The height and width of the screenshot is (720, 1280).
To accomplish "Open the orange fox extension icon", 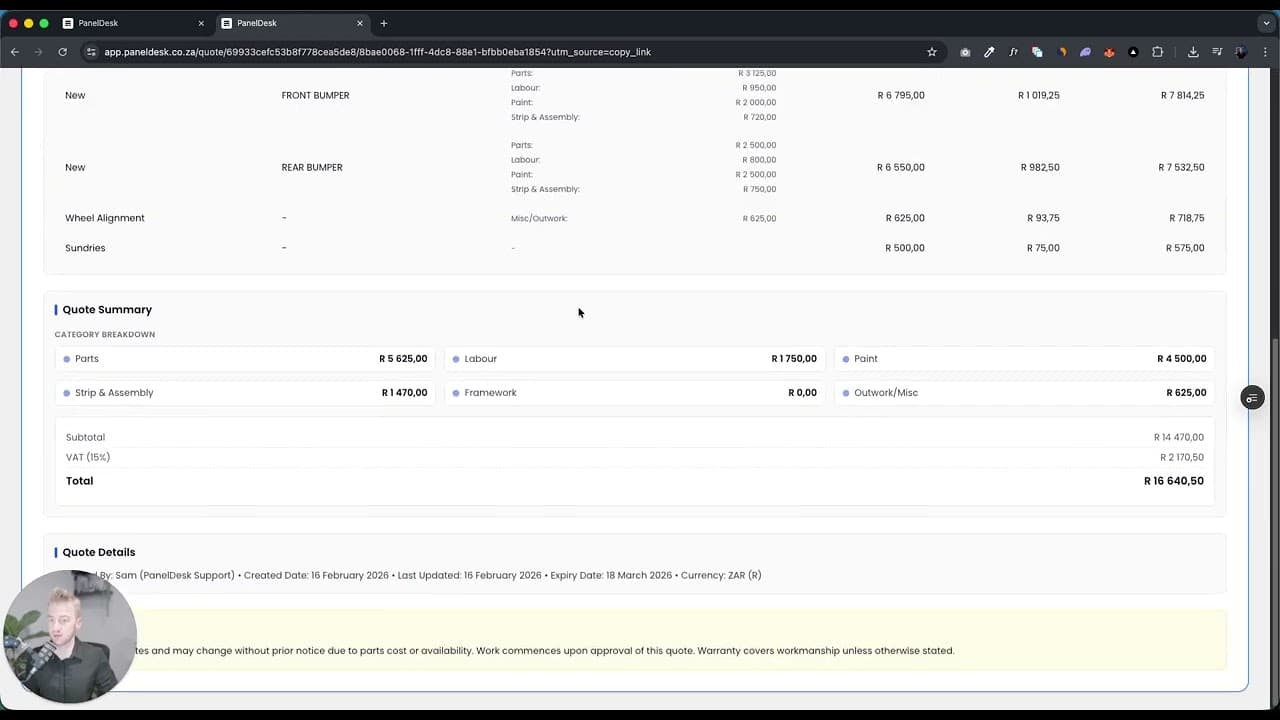I will point(1110,52).
